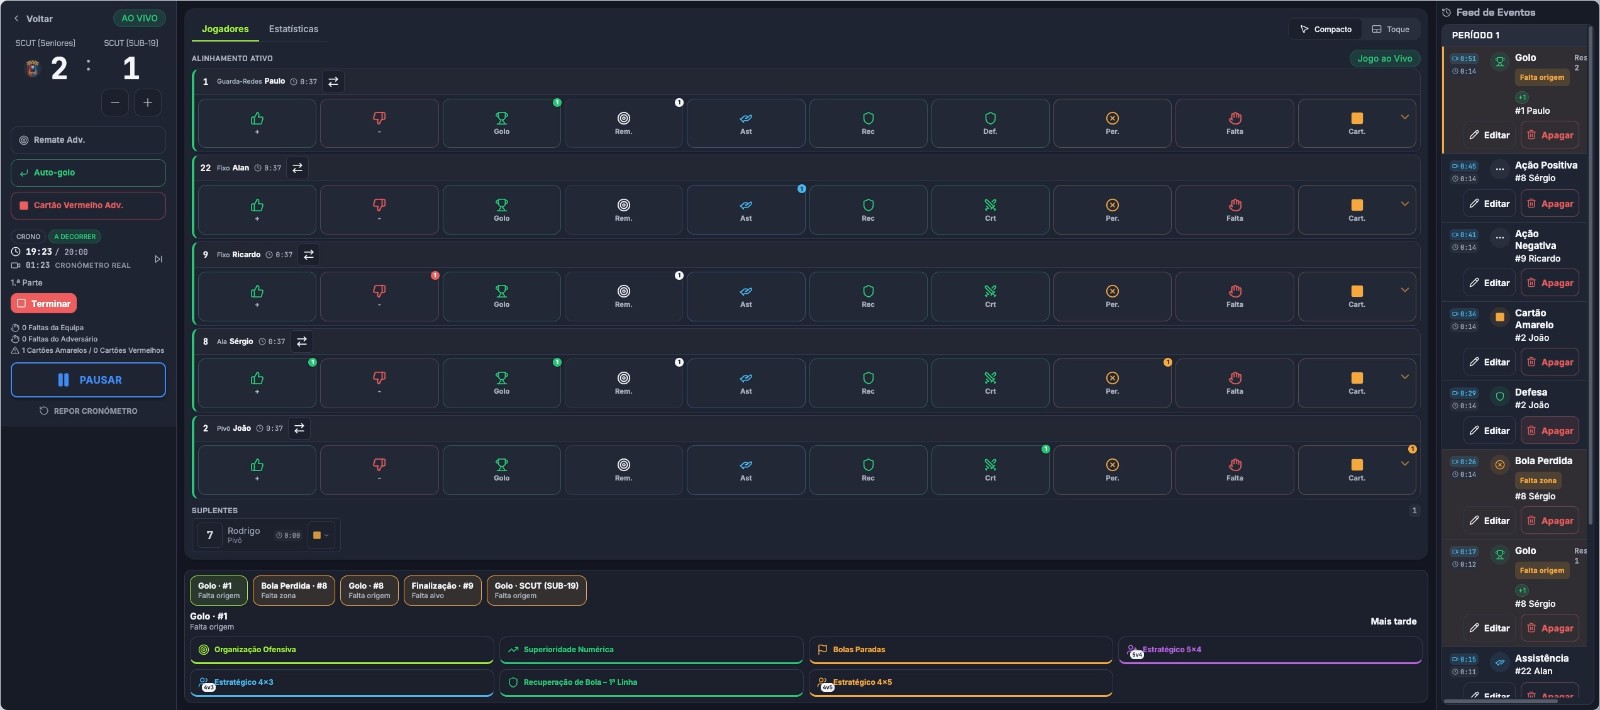Open options for Ação Negativa event
Image resolution: width=1600 pixels, height=710 pixels.
[1499, 238]
